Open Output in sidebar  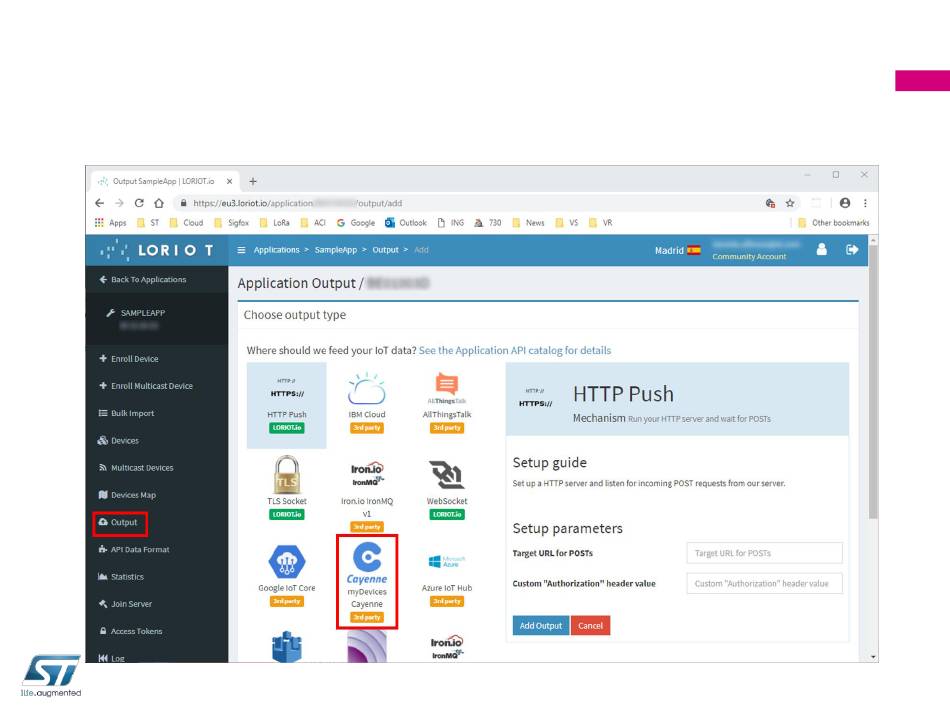pos(119,522)
